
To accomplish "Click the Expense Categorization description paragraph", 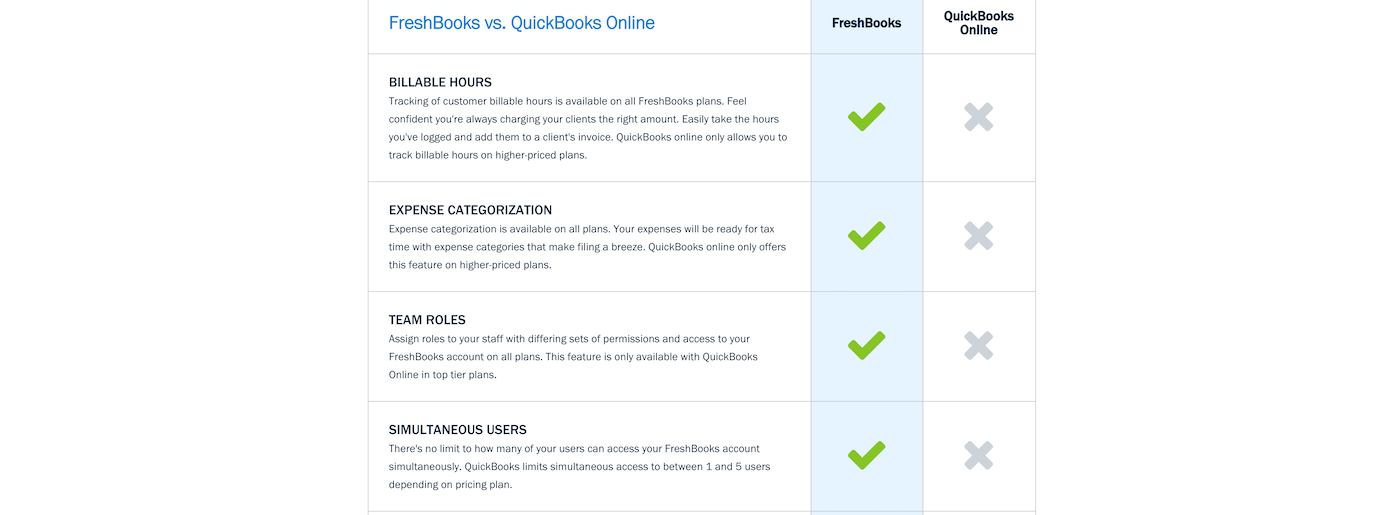I will (x=587, y=247).
